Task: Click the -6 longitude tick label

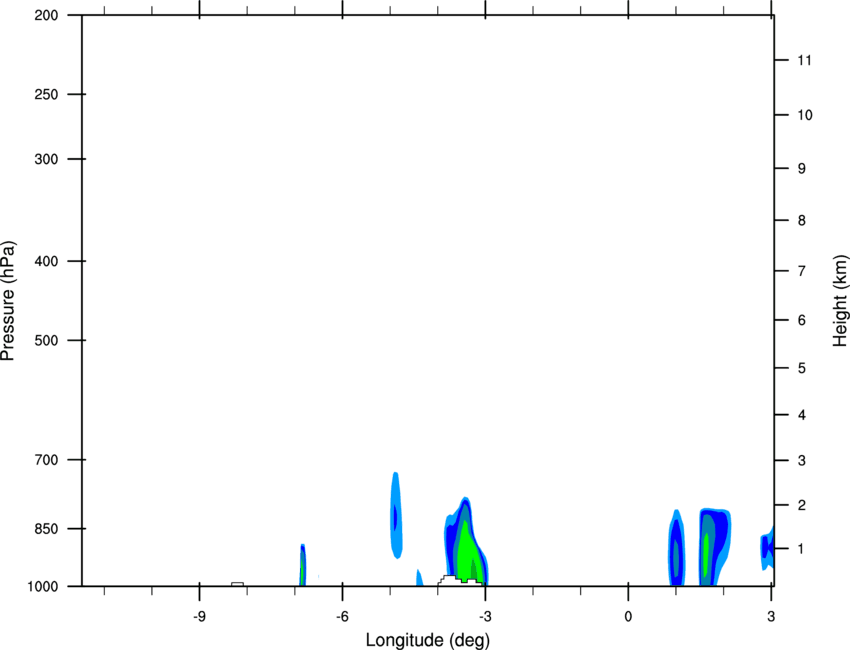Action: click(x=342, y=614)
